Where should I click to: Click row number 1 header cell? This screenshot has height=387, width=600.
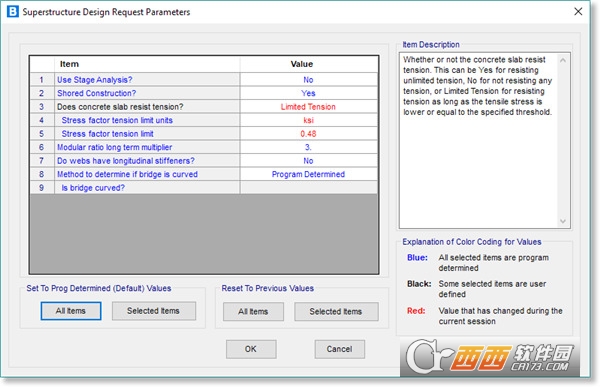(42, 80)
